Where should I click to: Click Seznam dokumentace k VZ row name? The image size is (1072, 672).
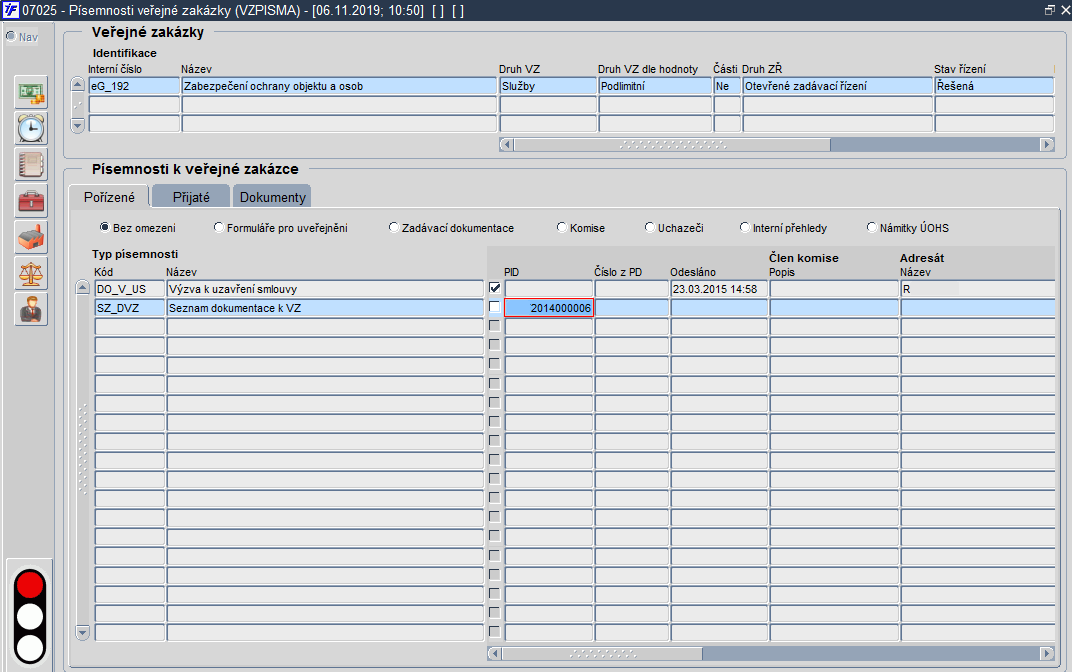325,308
